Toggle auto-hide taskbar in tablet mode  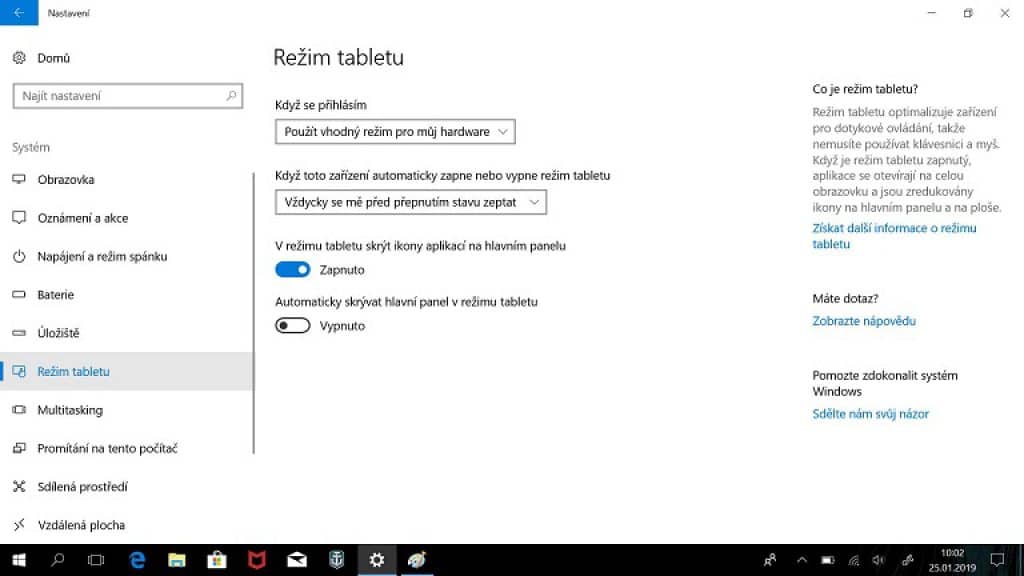tap(293, 326)
